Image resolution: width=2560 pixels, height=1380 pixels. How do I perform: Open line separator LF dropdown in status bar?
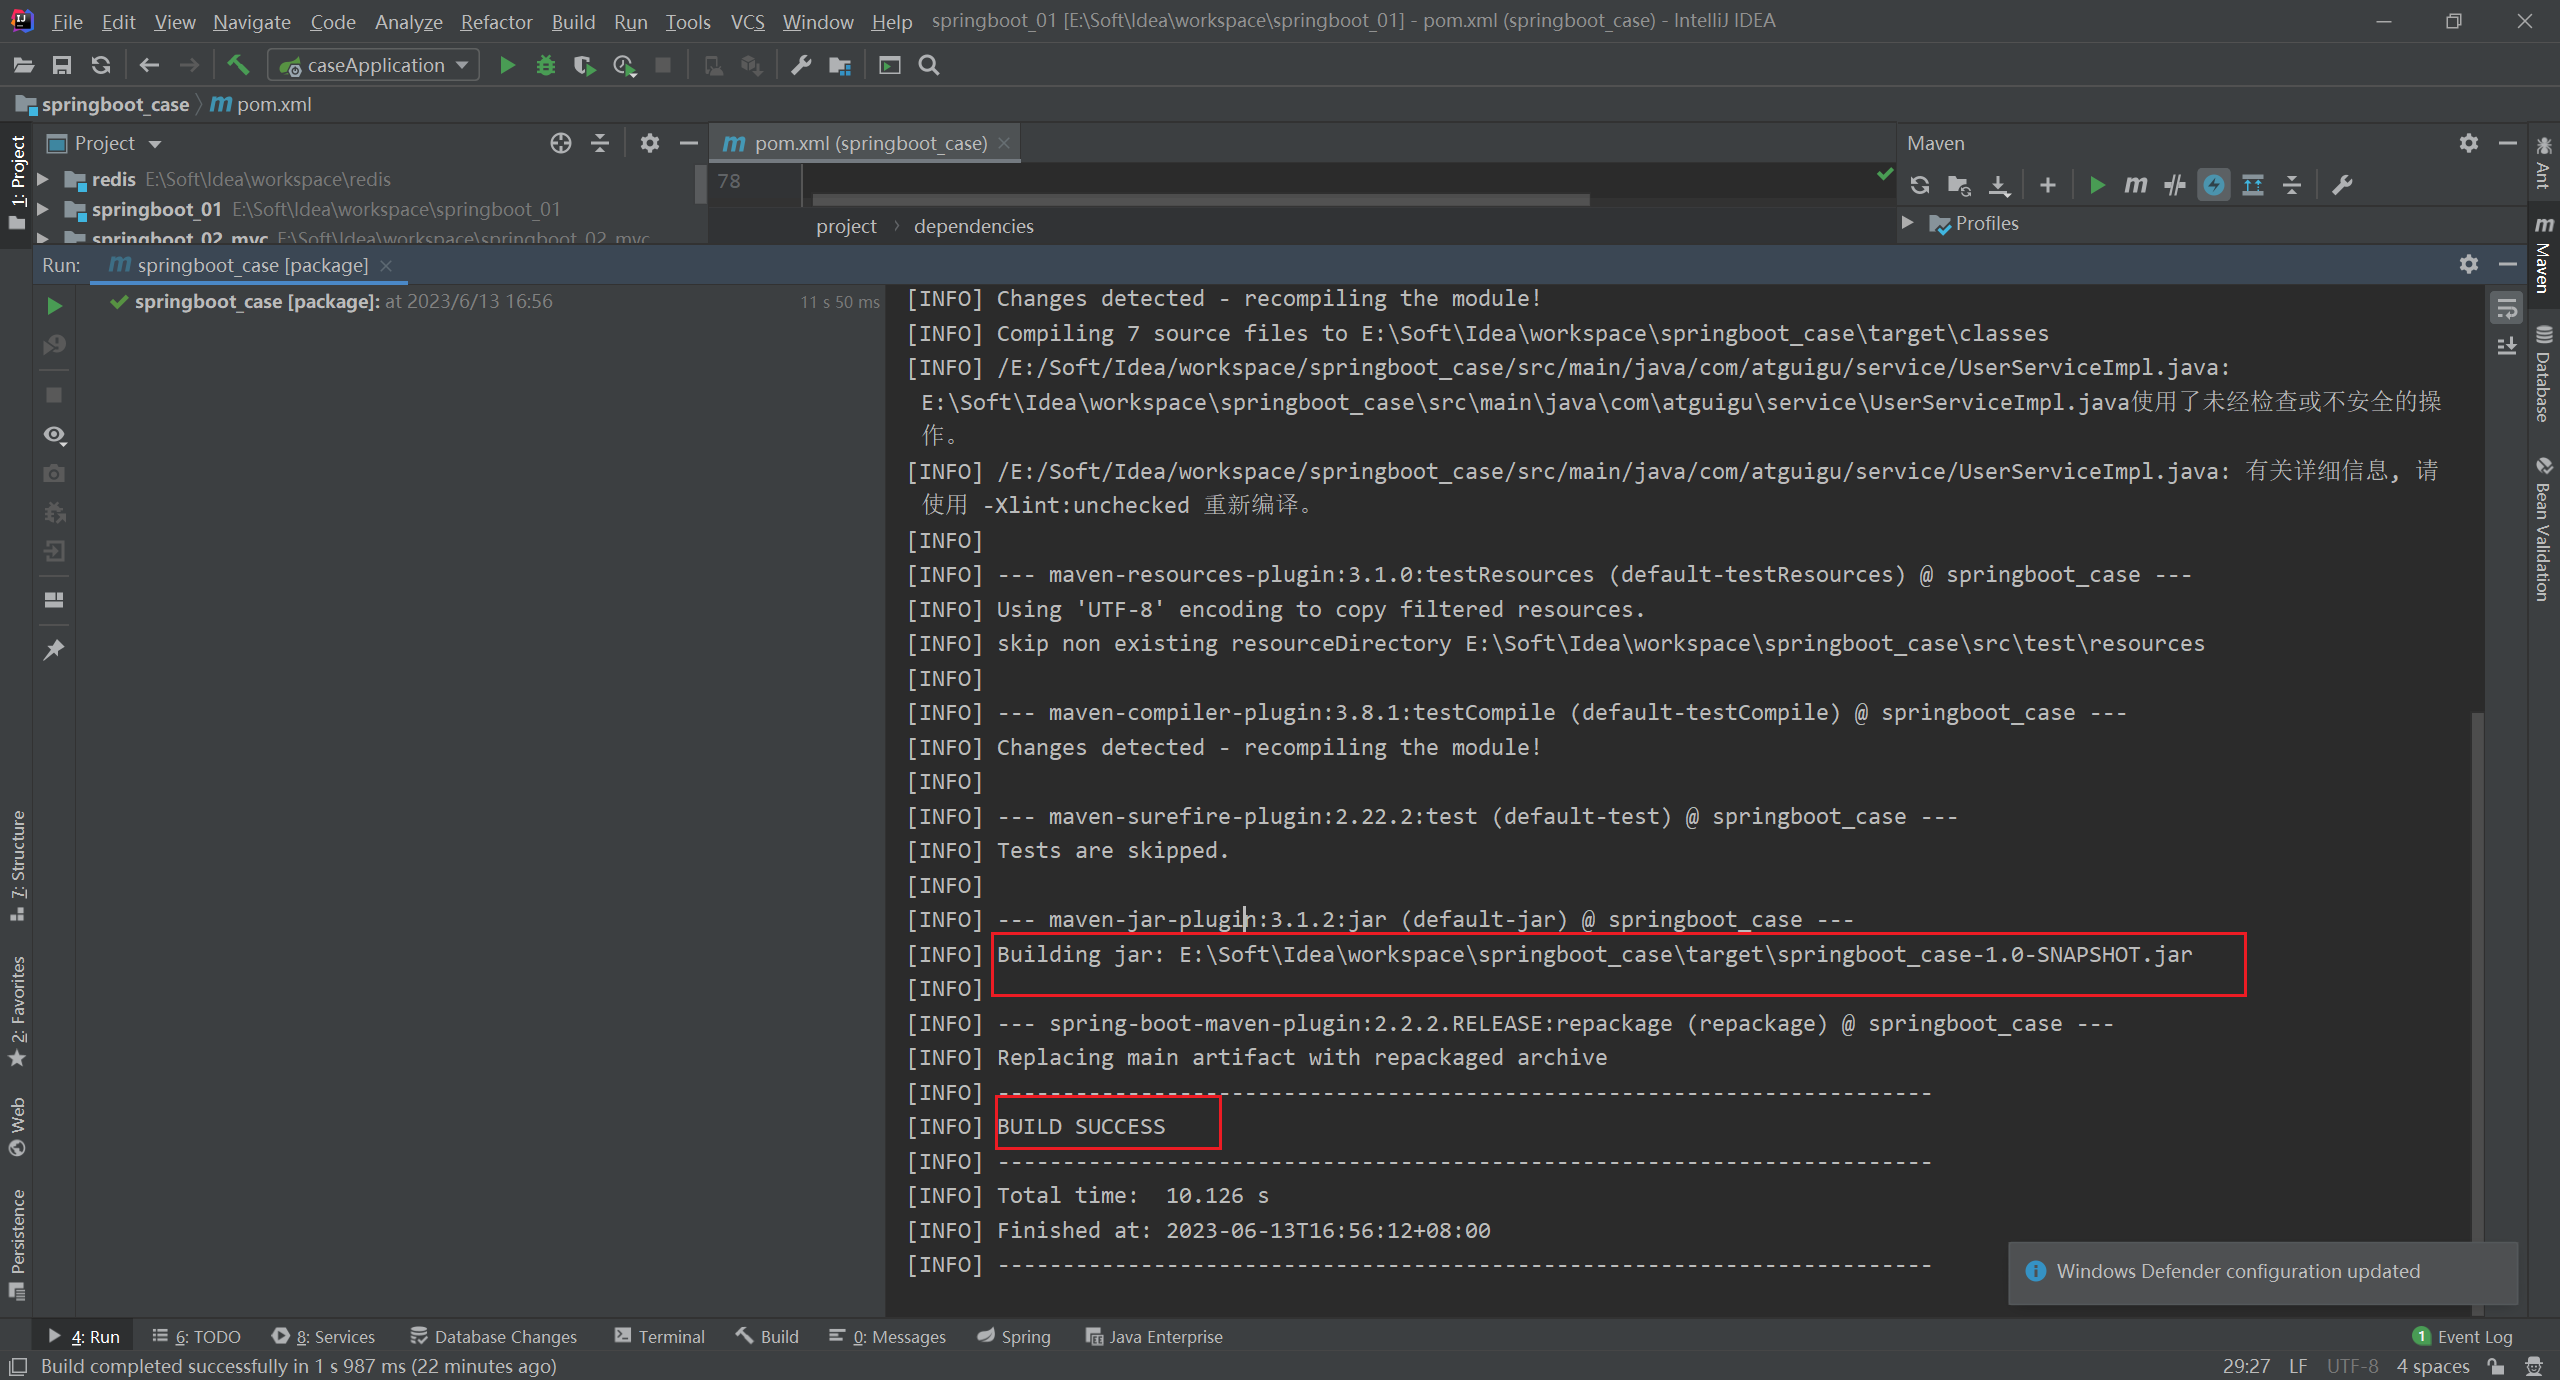pyautogui.click(x=2298, y=1366)
